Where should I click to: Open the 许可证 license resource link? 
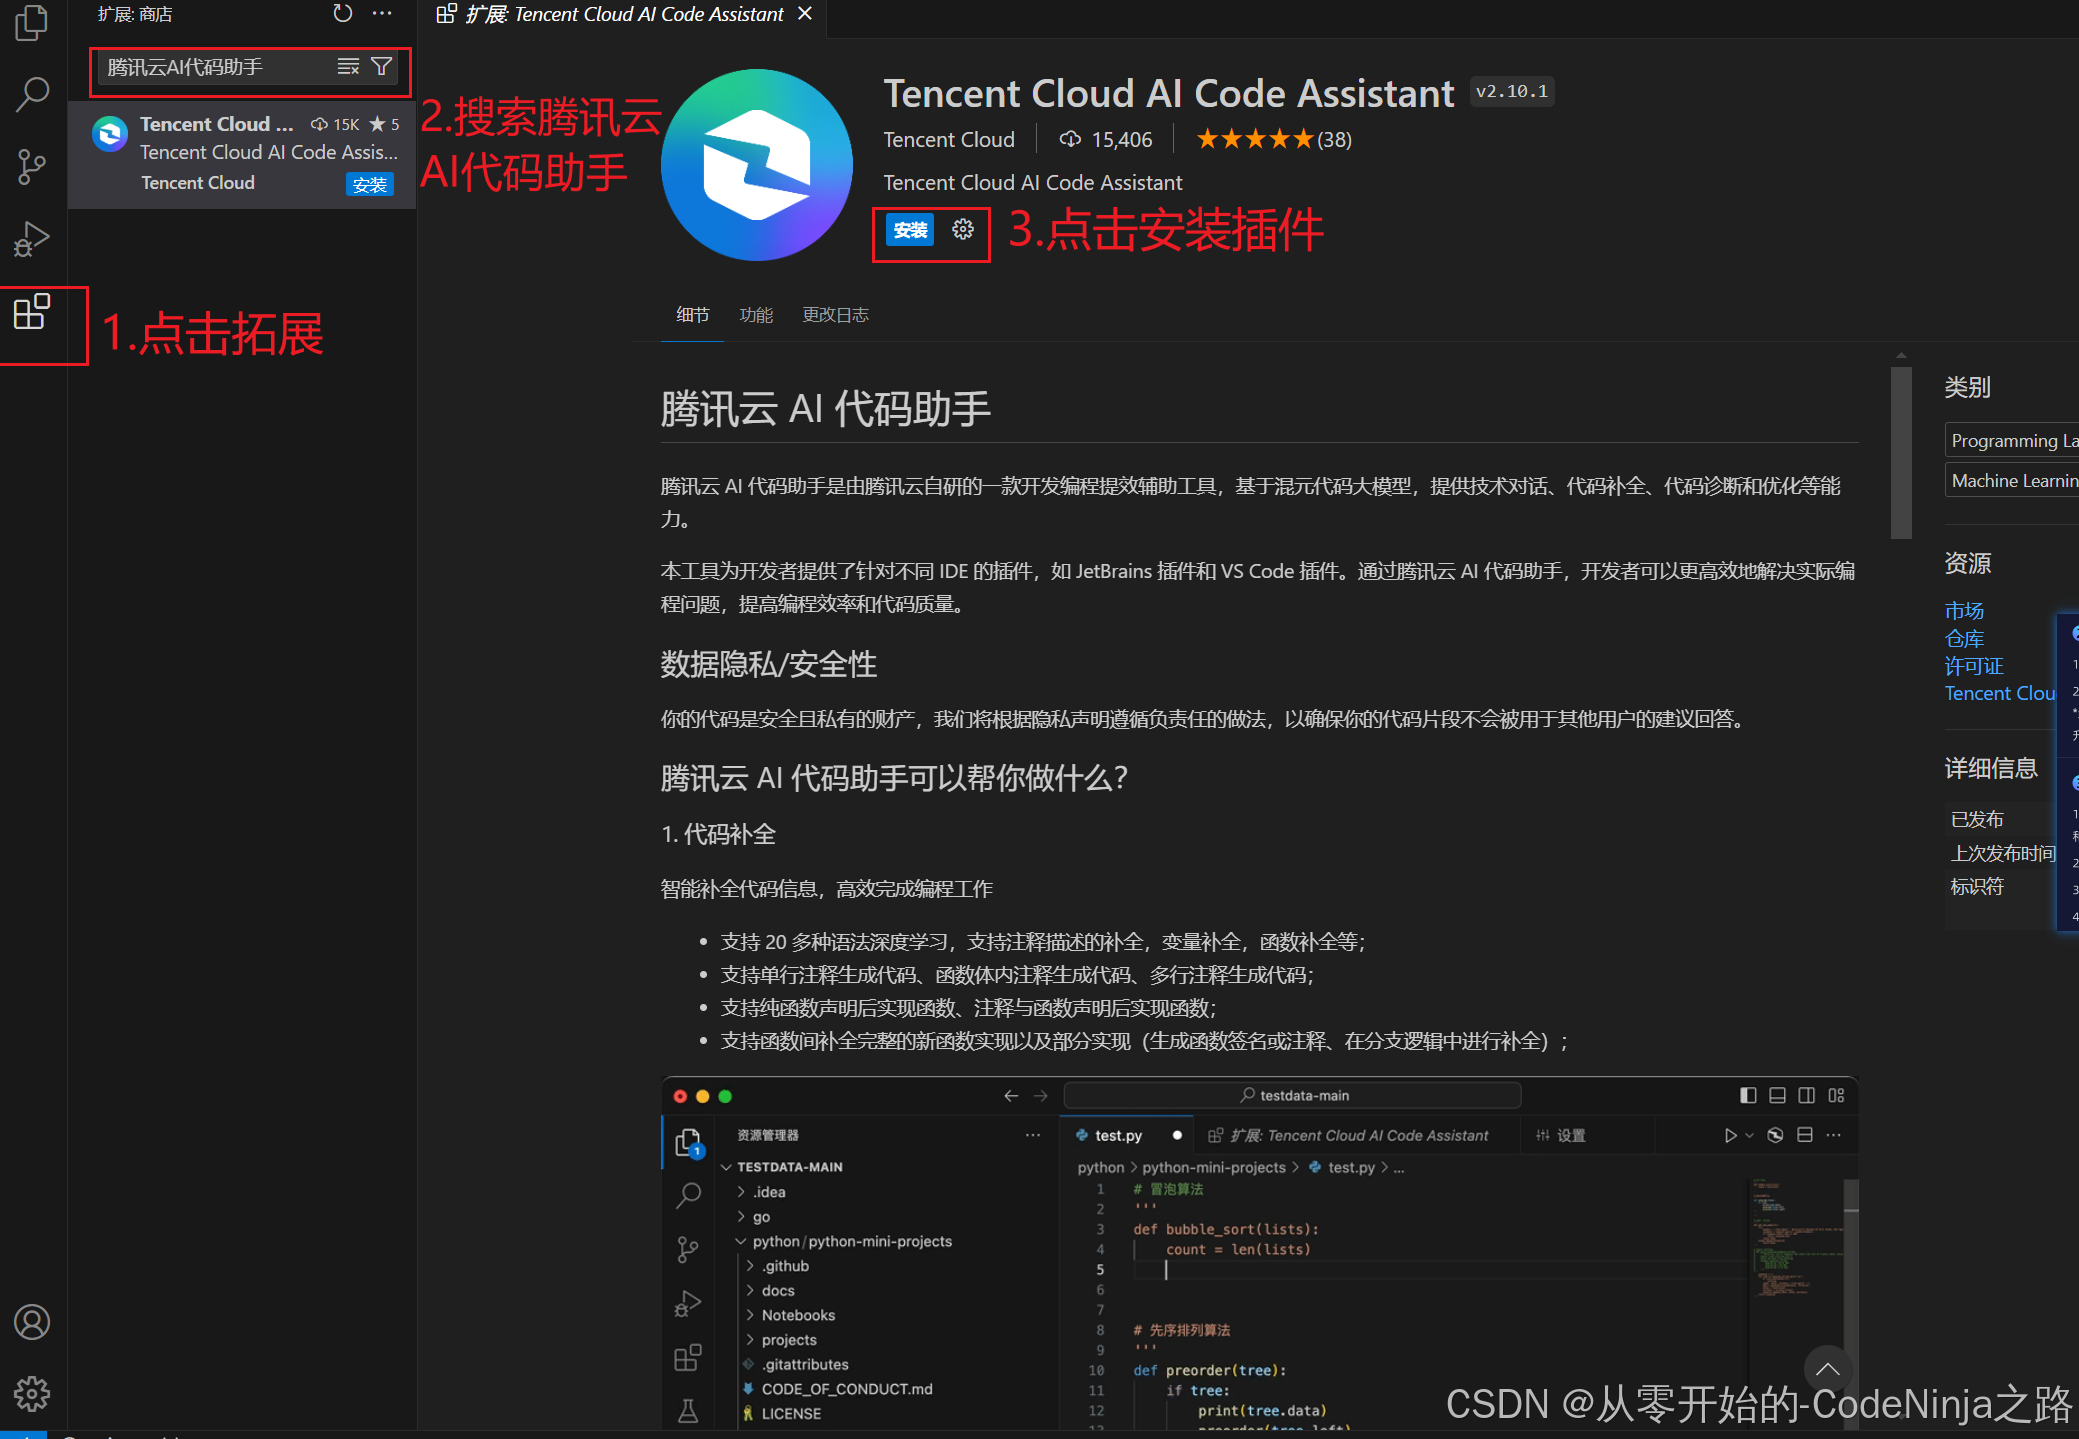click(x=1974, y=666)
